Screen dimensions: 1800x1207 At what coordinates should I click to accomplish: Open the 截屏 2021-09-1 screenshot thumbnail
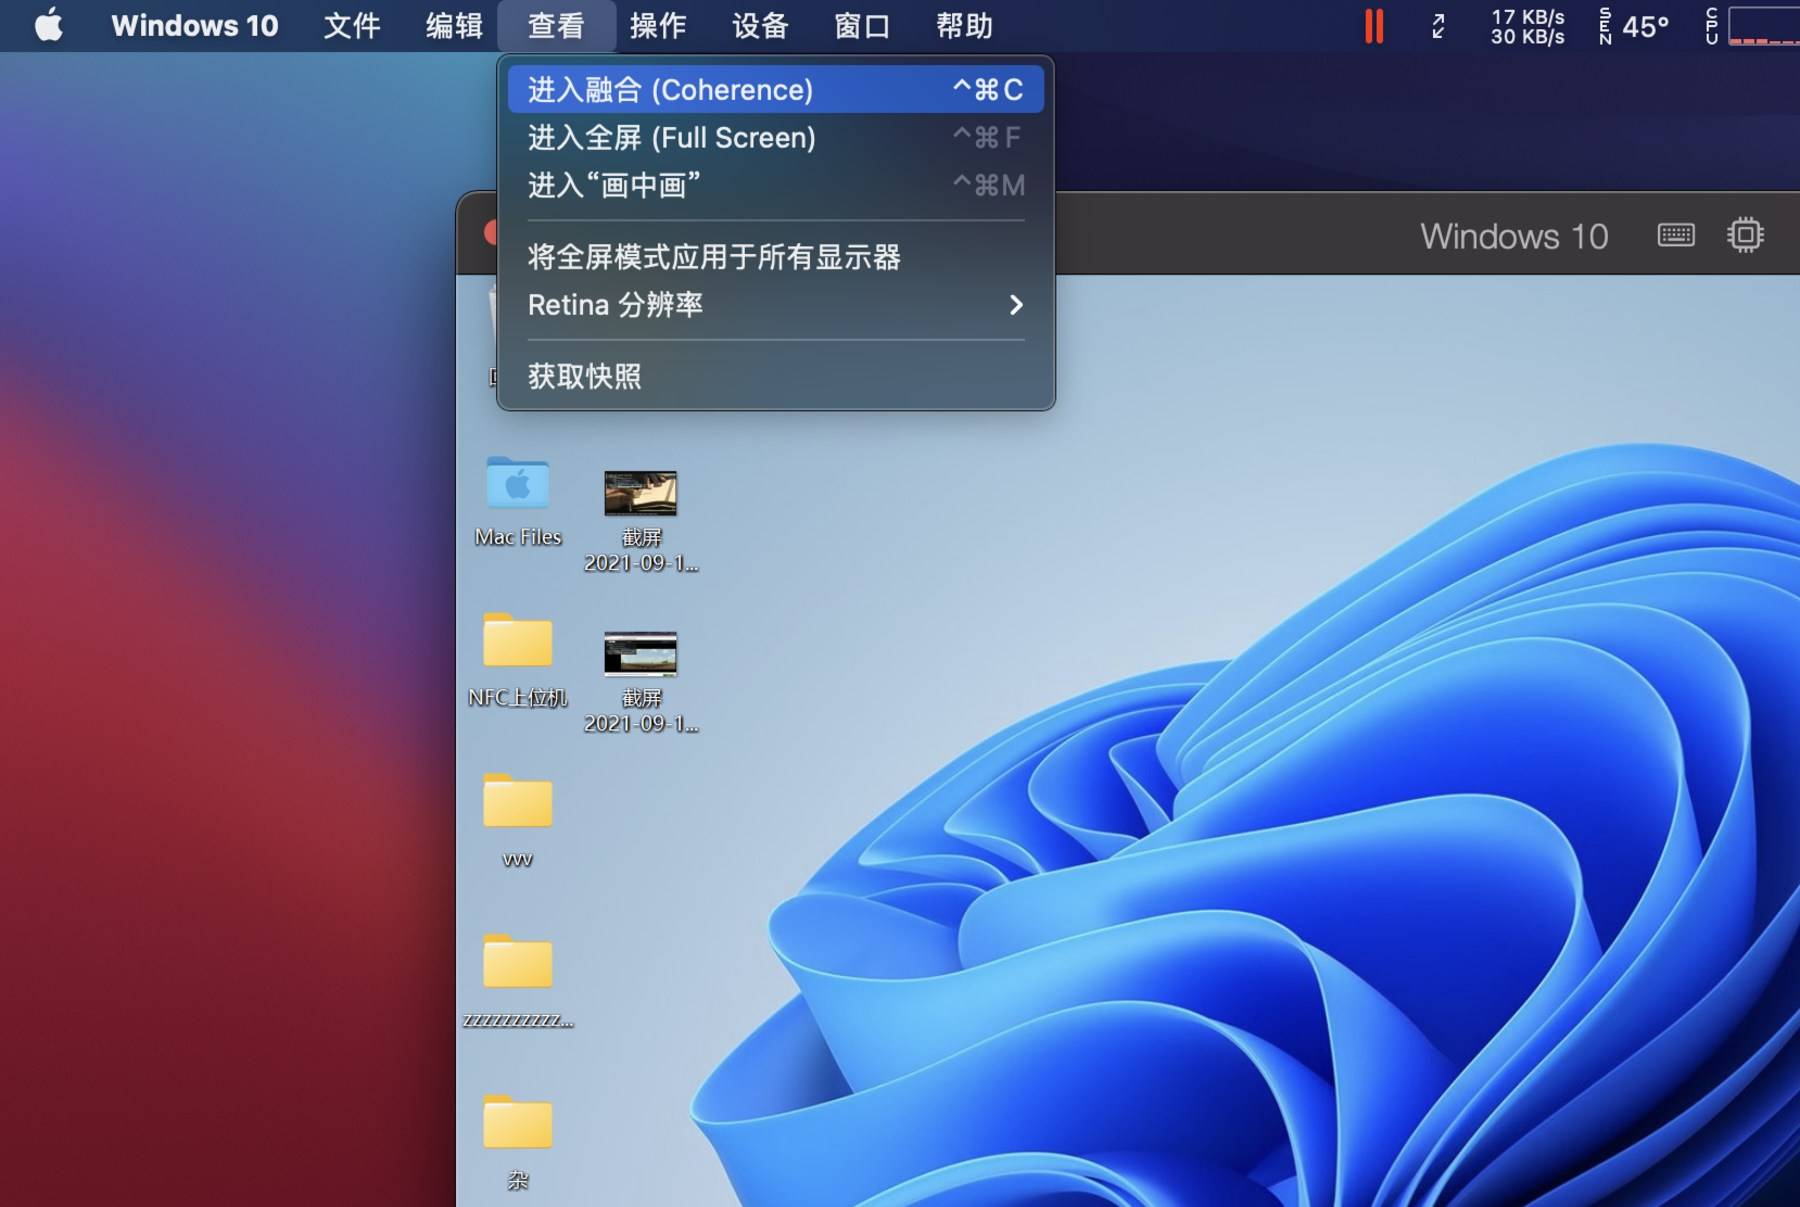[640, 492]
